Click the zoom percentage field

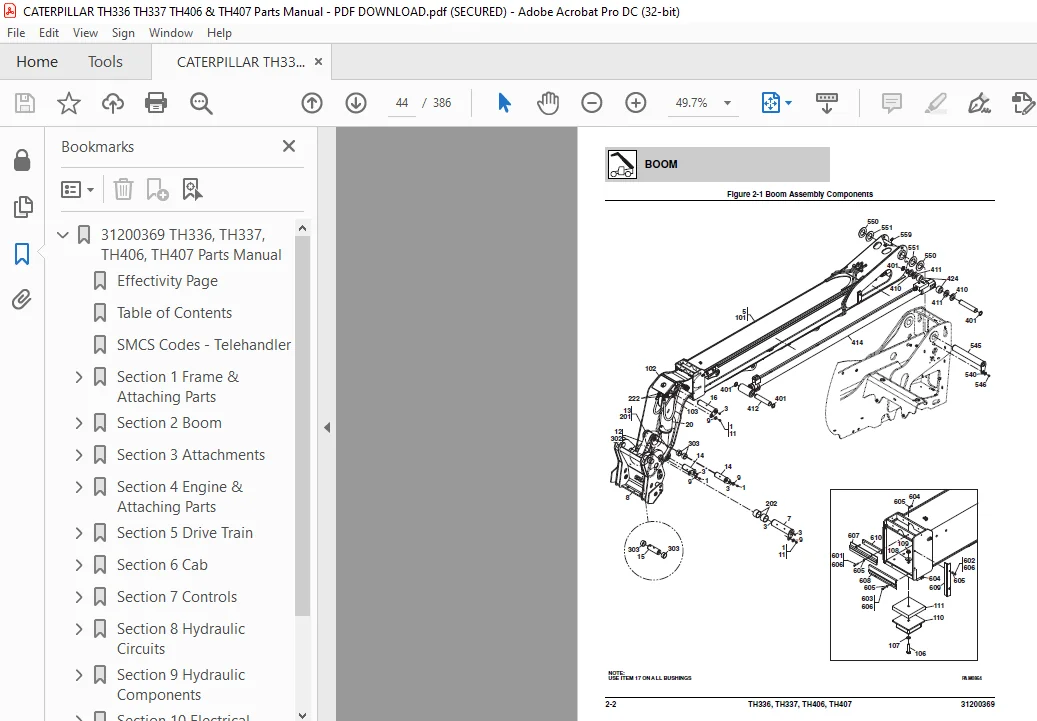[692, 103]
